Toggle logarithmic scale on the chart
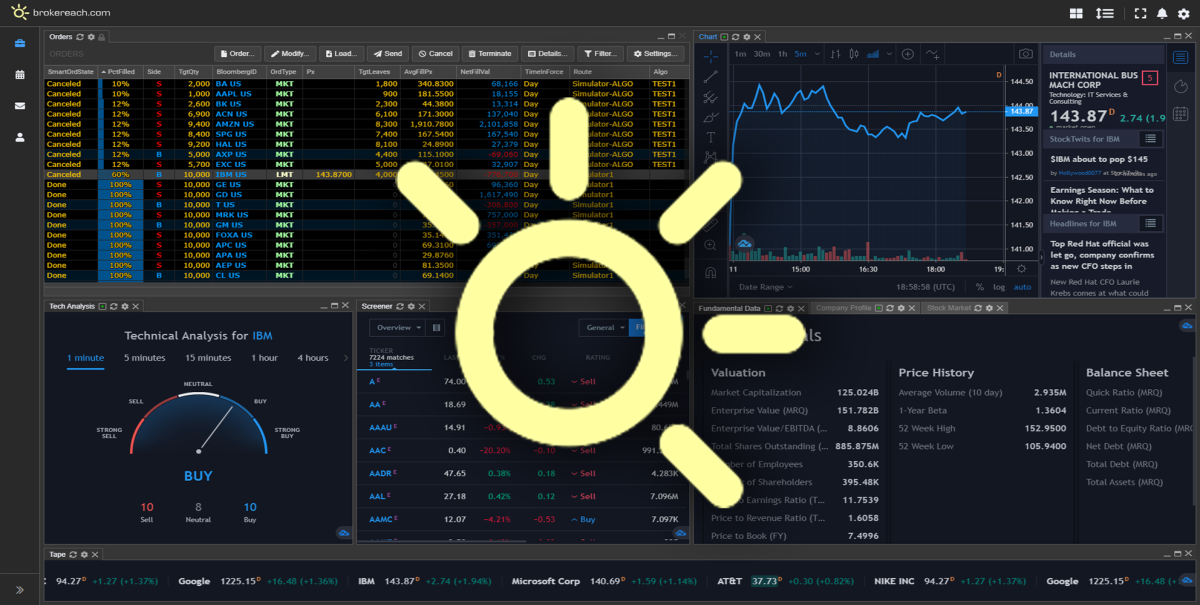The height and width of the screenshot is (605, 1200). tap(999, 285)
